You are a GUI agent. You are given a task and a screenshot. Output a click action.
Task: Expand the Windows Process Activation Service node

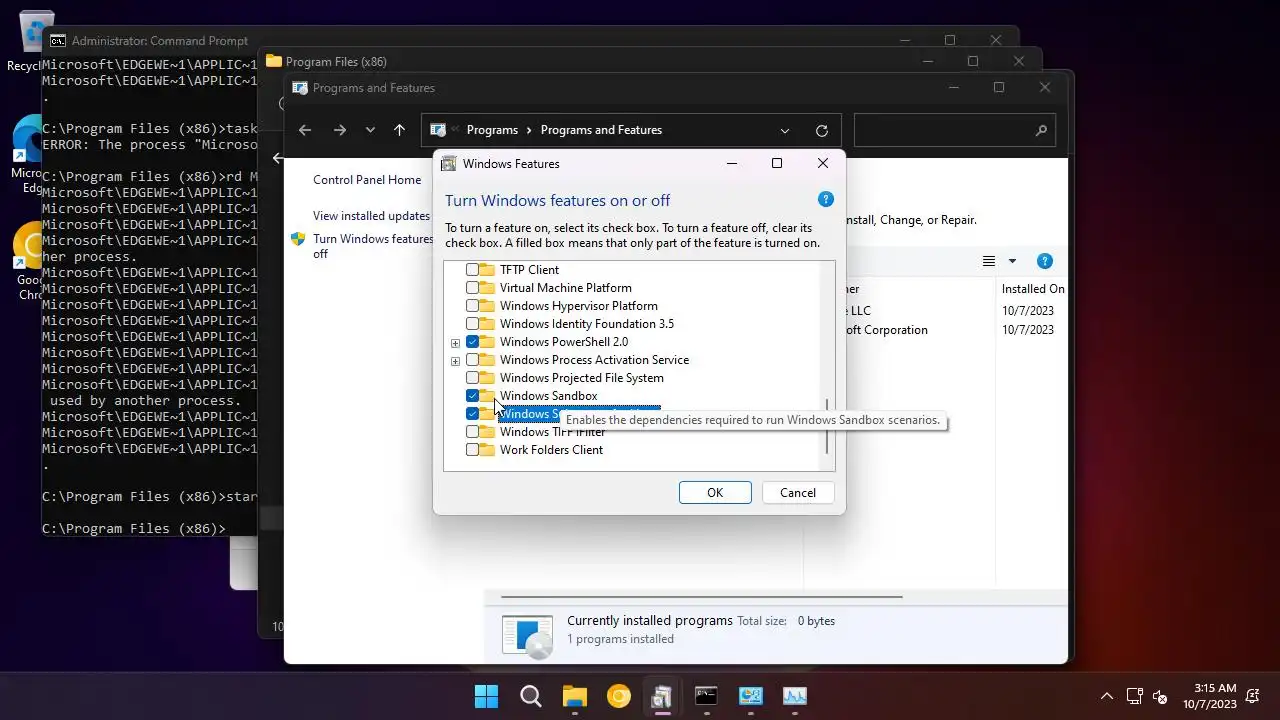coord(455,361)
